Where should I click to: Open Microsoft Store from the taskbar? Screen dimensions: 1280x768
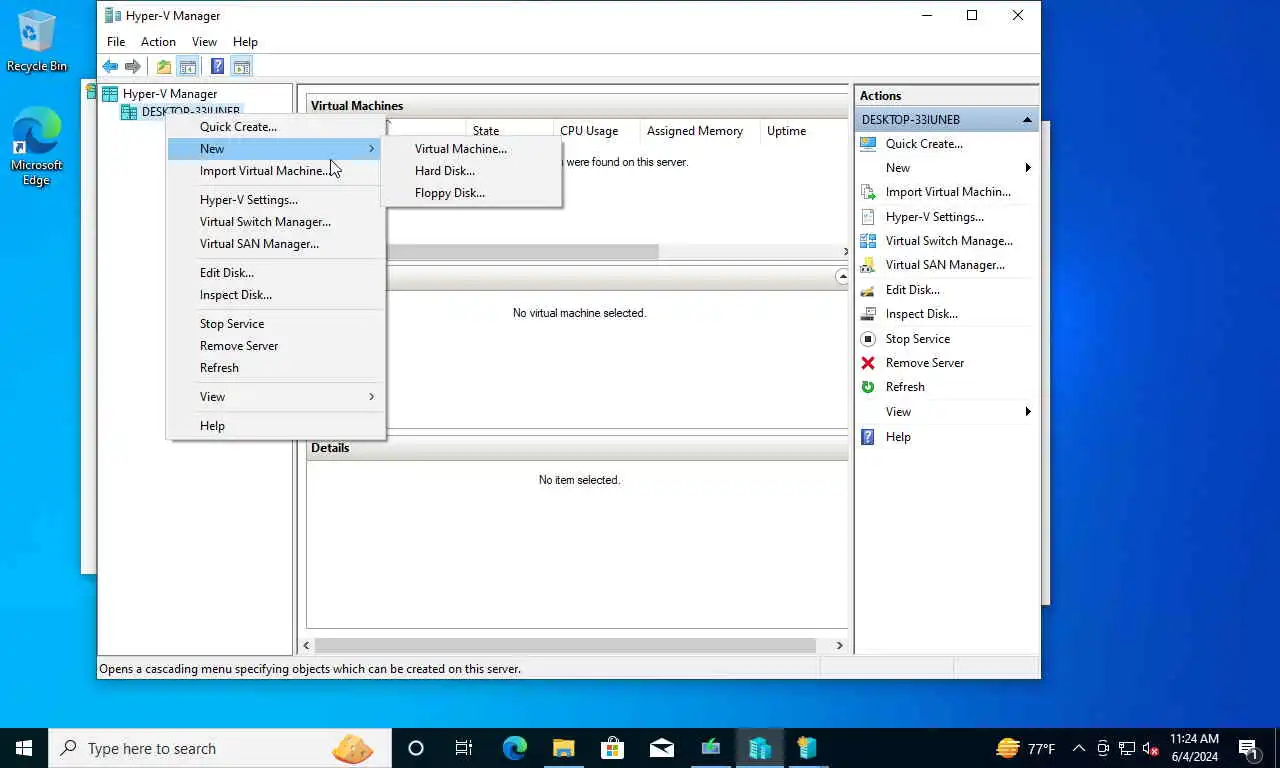pos(612,748)
